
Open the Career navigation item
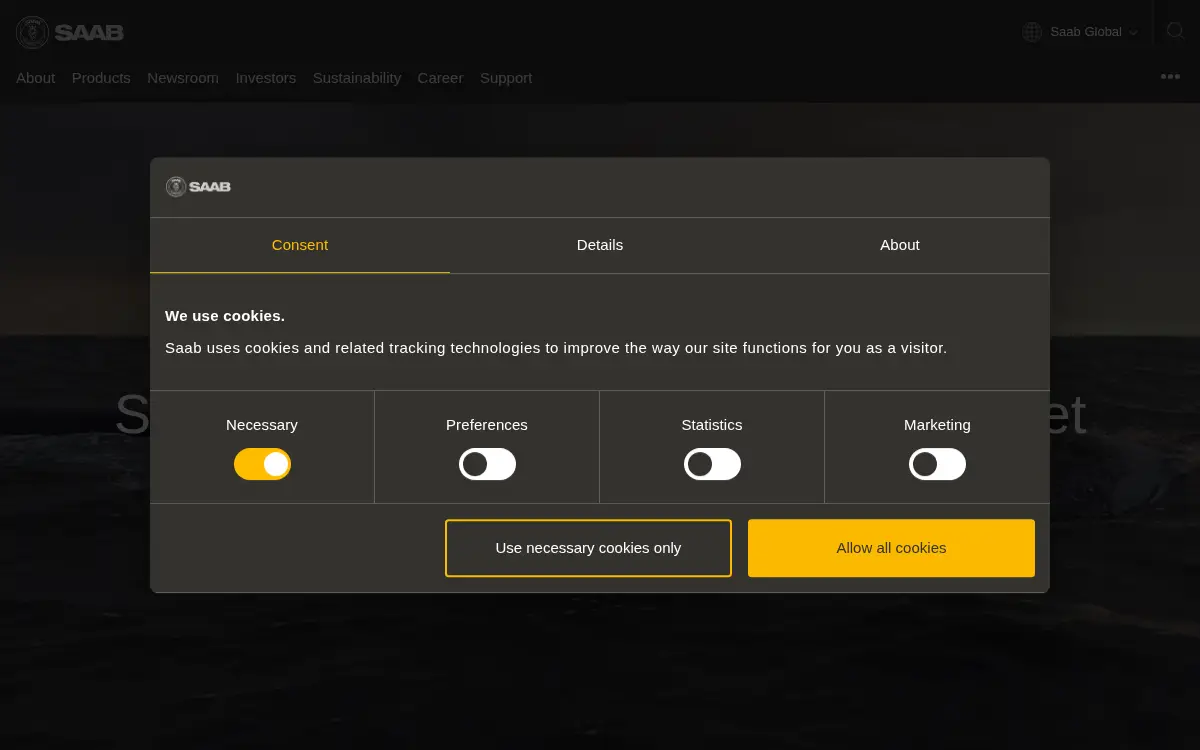[x=440, y=78]
